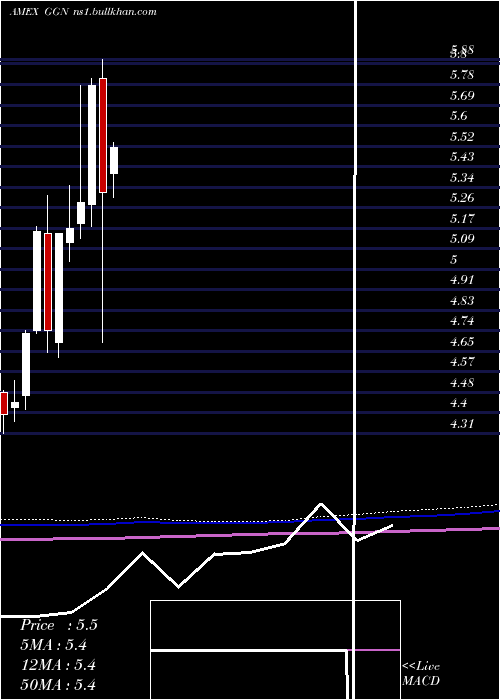Click the 5.69 price axis label
Screen dimensions: 500x700
click(462, 96)
